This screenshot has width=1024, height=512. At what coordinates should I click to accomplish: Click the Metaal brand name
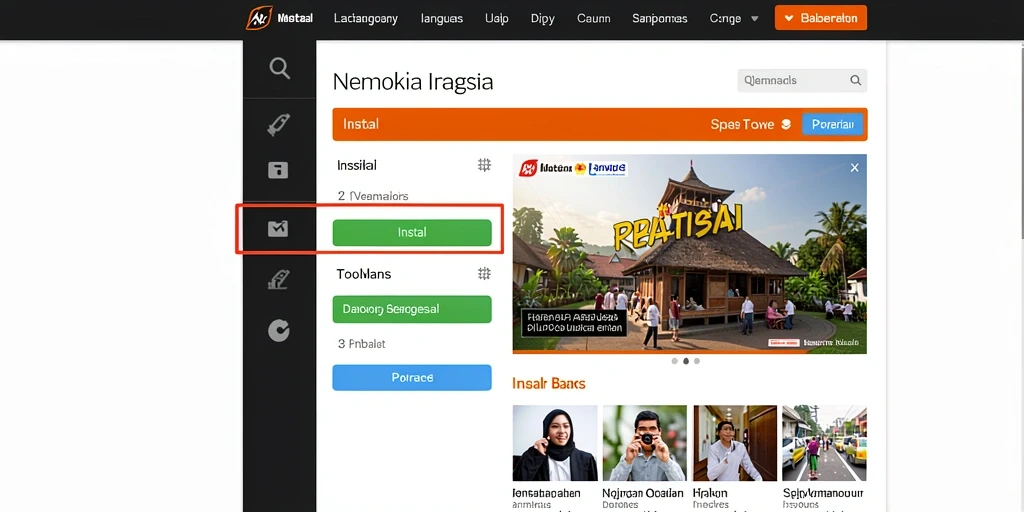click(x=295, y=18)
